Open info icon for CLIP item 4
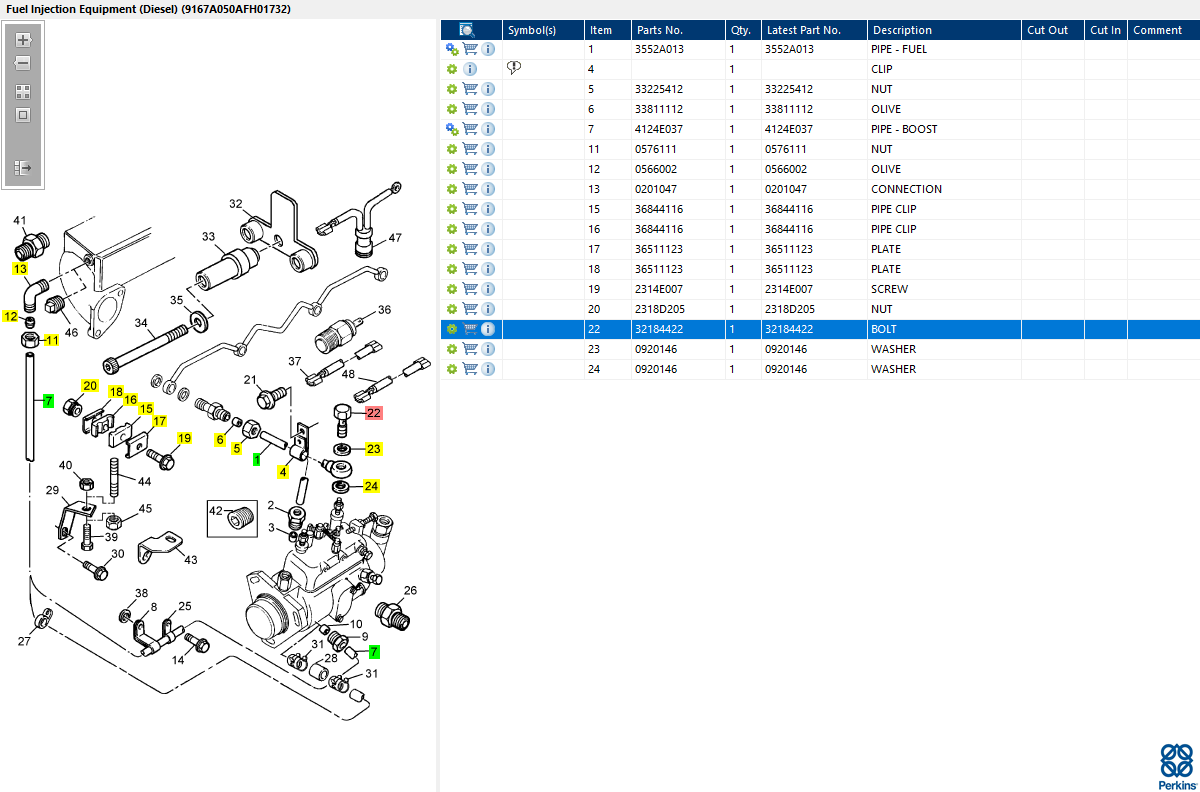 click(470, 69)
